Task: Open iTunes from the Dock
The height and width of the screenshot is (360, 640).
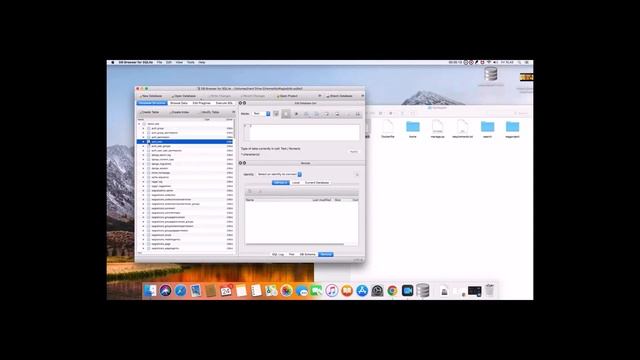Action: click(332, 291)
